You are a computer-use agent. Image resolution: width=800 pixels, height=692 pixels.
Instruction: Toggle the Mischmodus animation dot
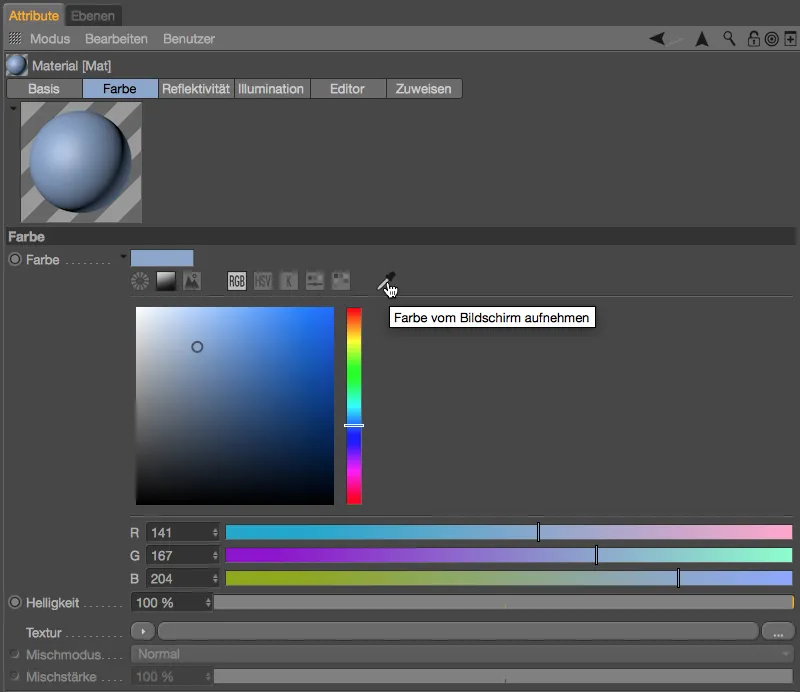click(15, 654)
